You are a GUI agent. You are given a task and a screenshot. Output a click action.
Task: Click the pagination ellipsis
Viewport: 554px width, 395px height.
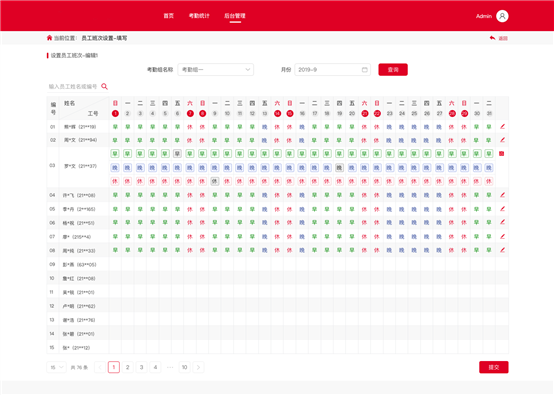170,367
